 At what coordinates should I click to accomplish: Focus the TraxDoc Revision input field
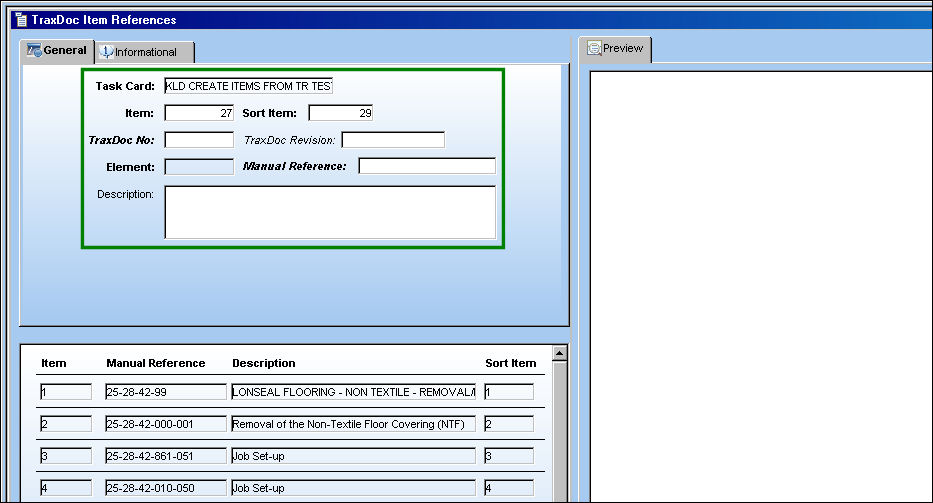pos(393,140)
